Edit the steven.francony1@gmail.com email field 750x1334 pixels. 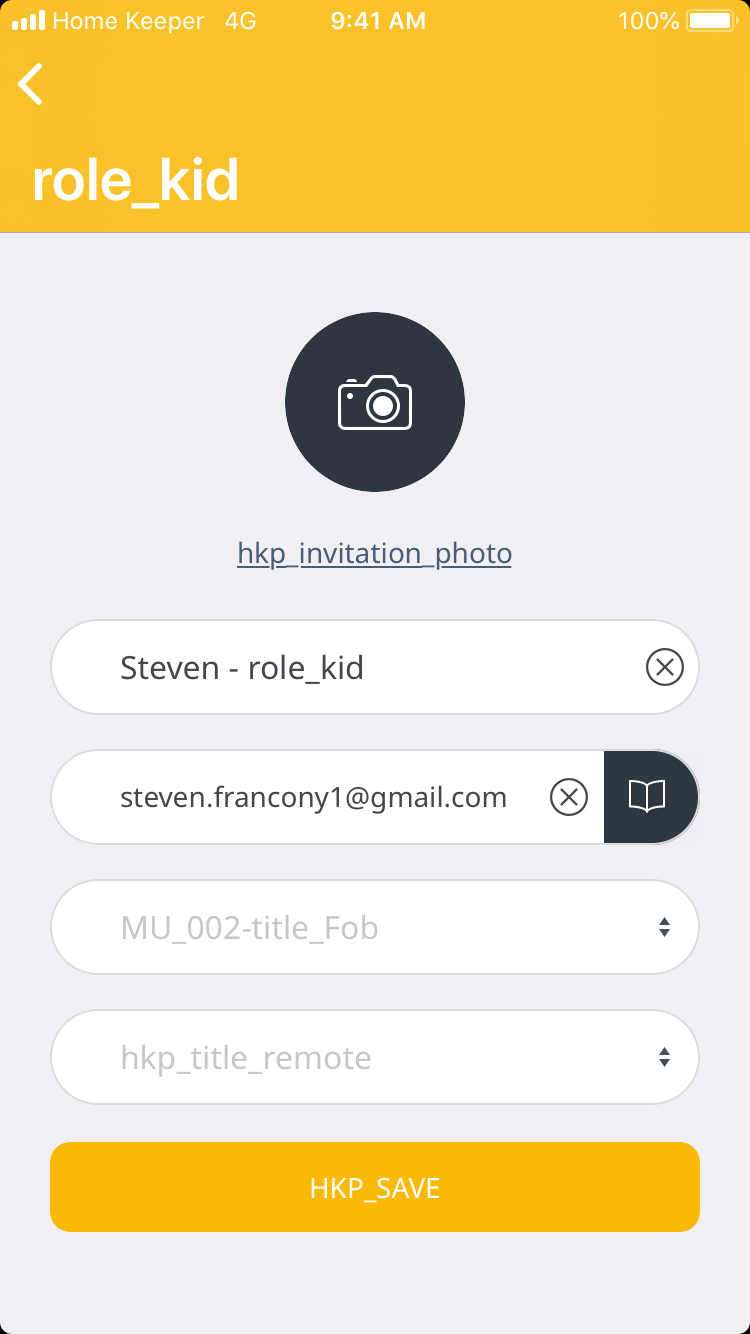pyautogui.click(x=313, y=797)
